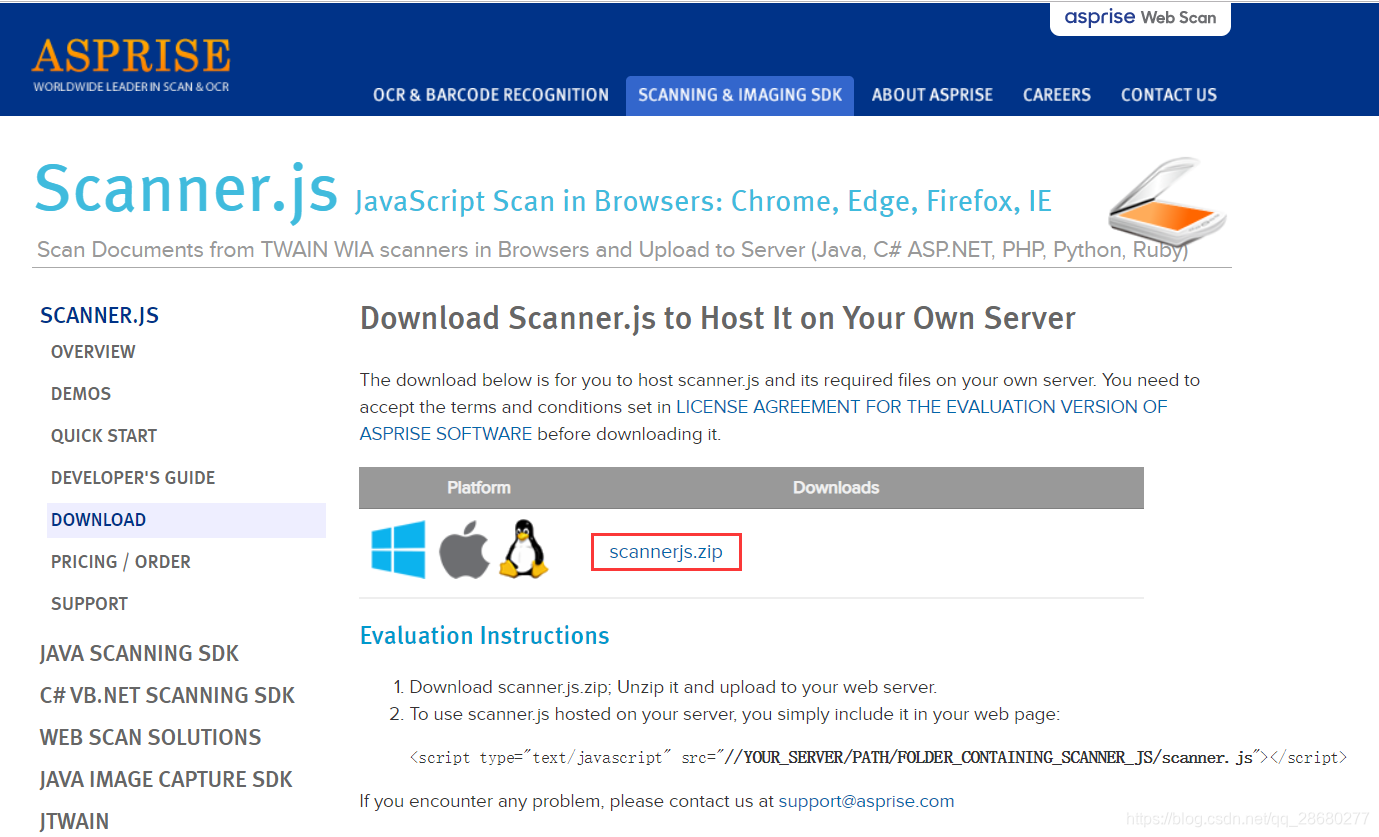Click instruction 'To use scanner.js hosted on your server'

(x=734, y=714)
